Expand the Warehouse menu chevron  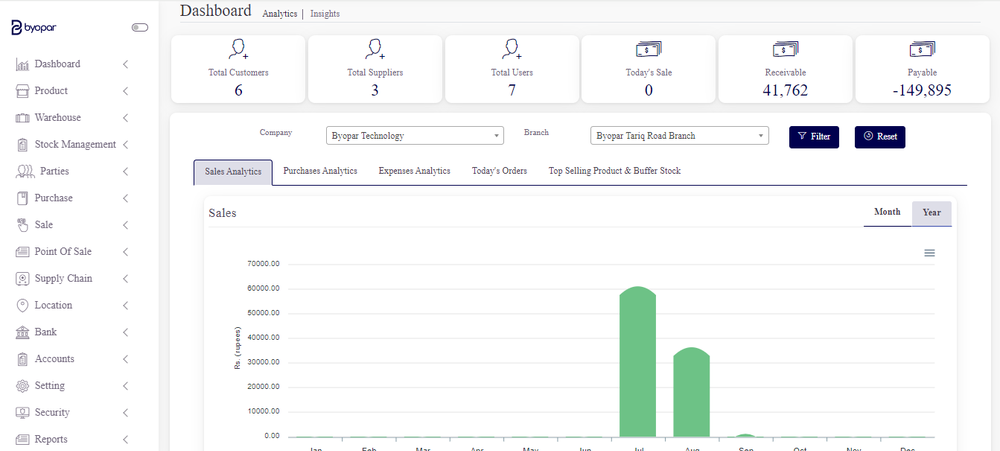[126, 118]
